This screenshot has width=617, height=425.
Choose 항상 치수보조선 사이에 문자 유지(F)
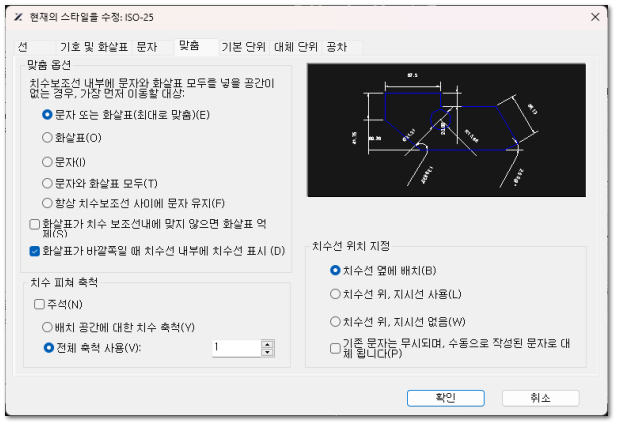tap(134, 203)
